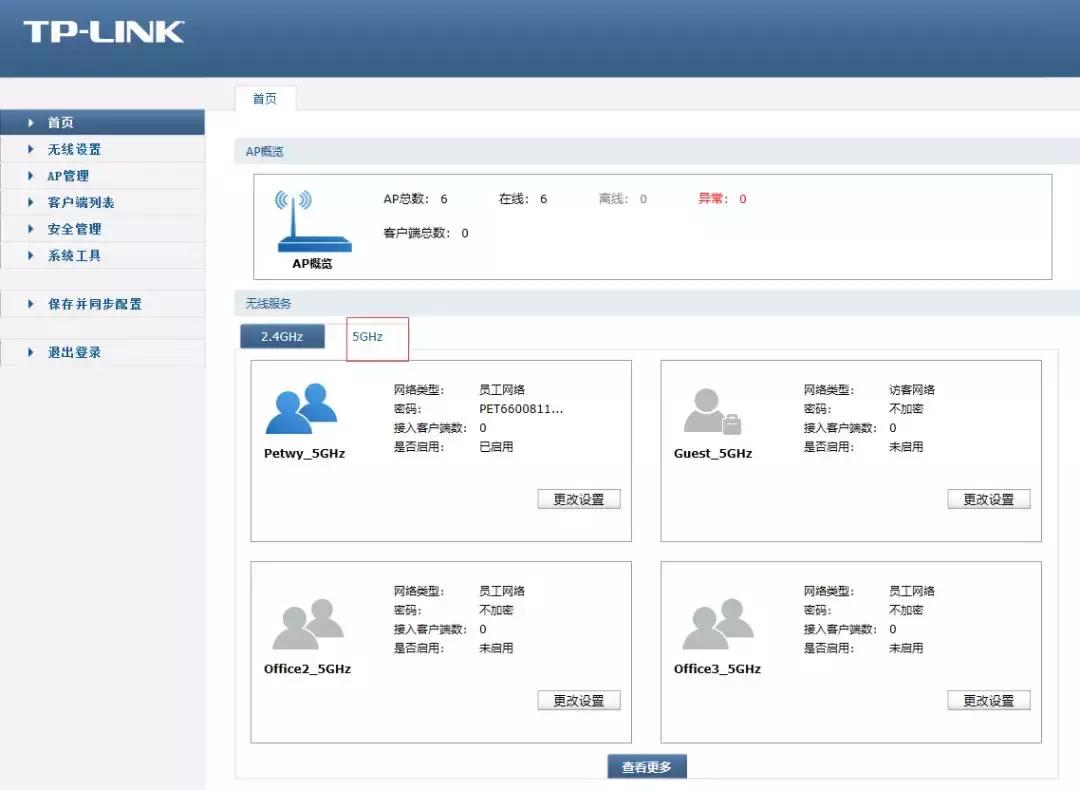1080x790 pixels.
Task: Click the 不加密 password value of Office2_5GHz
Action: (x=496, y=610)
